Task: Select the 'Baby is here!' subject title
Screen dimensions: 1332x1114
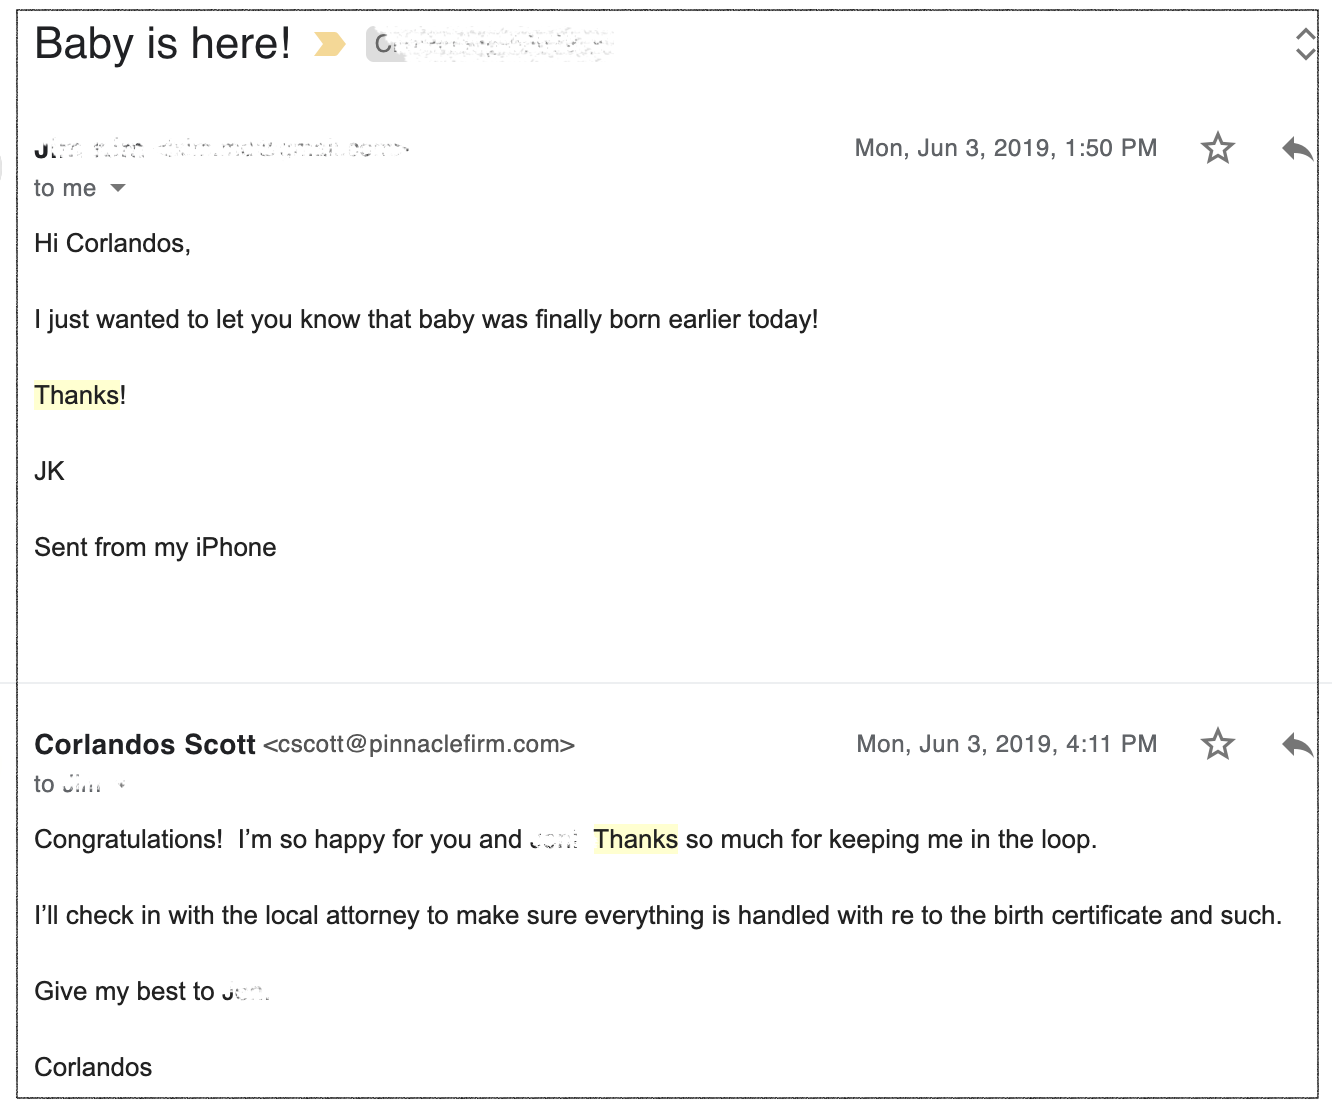Action: 162,44
